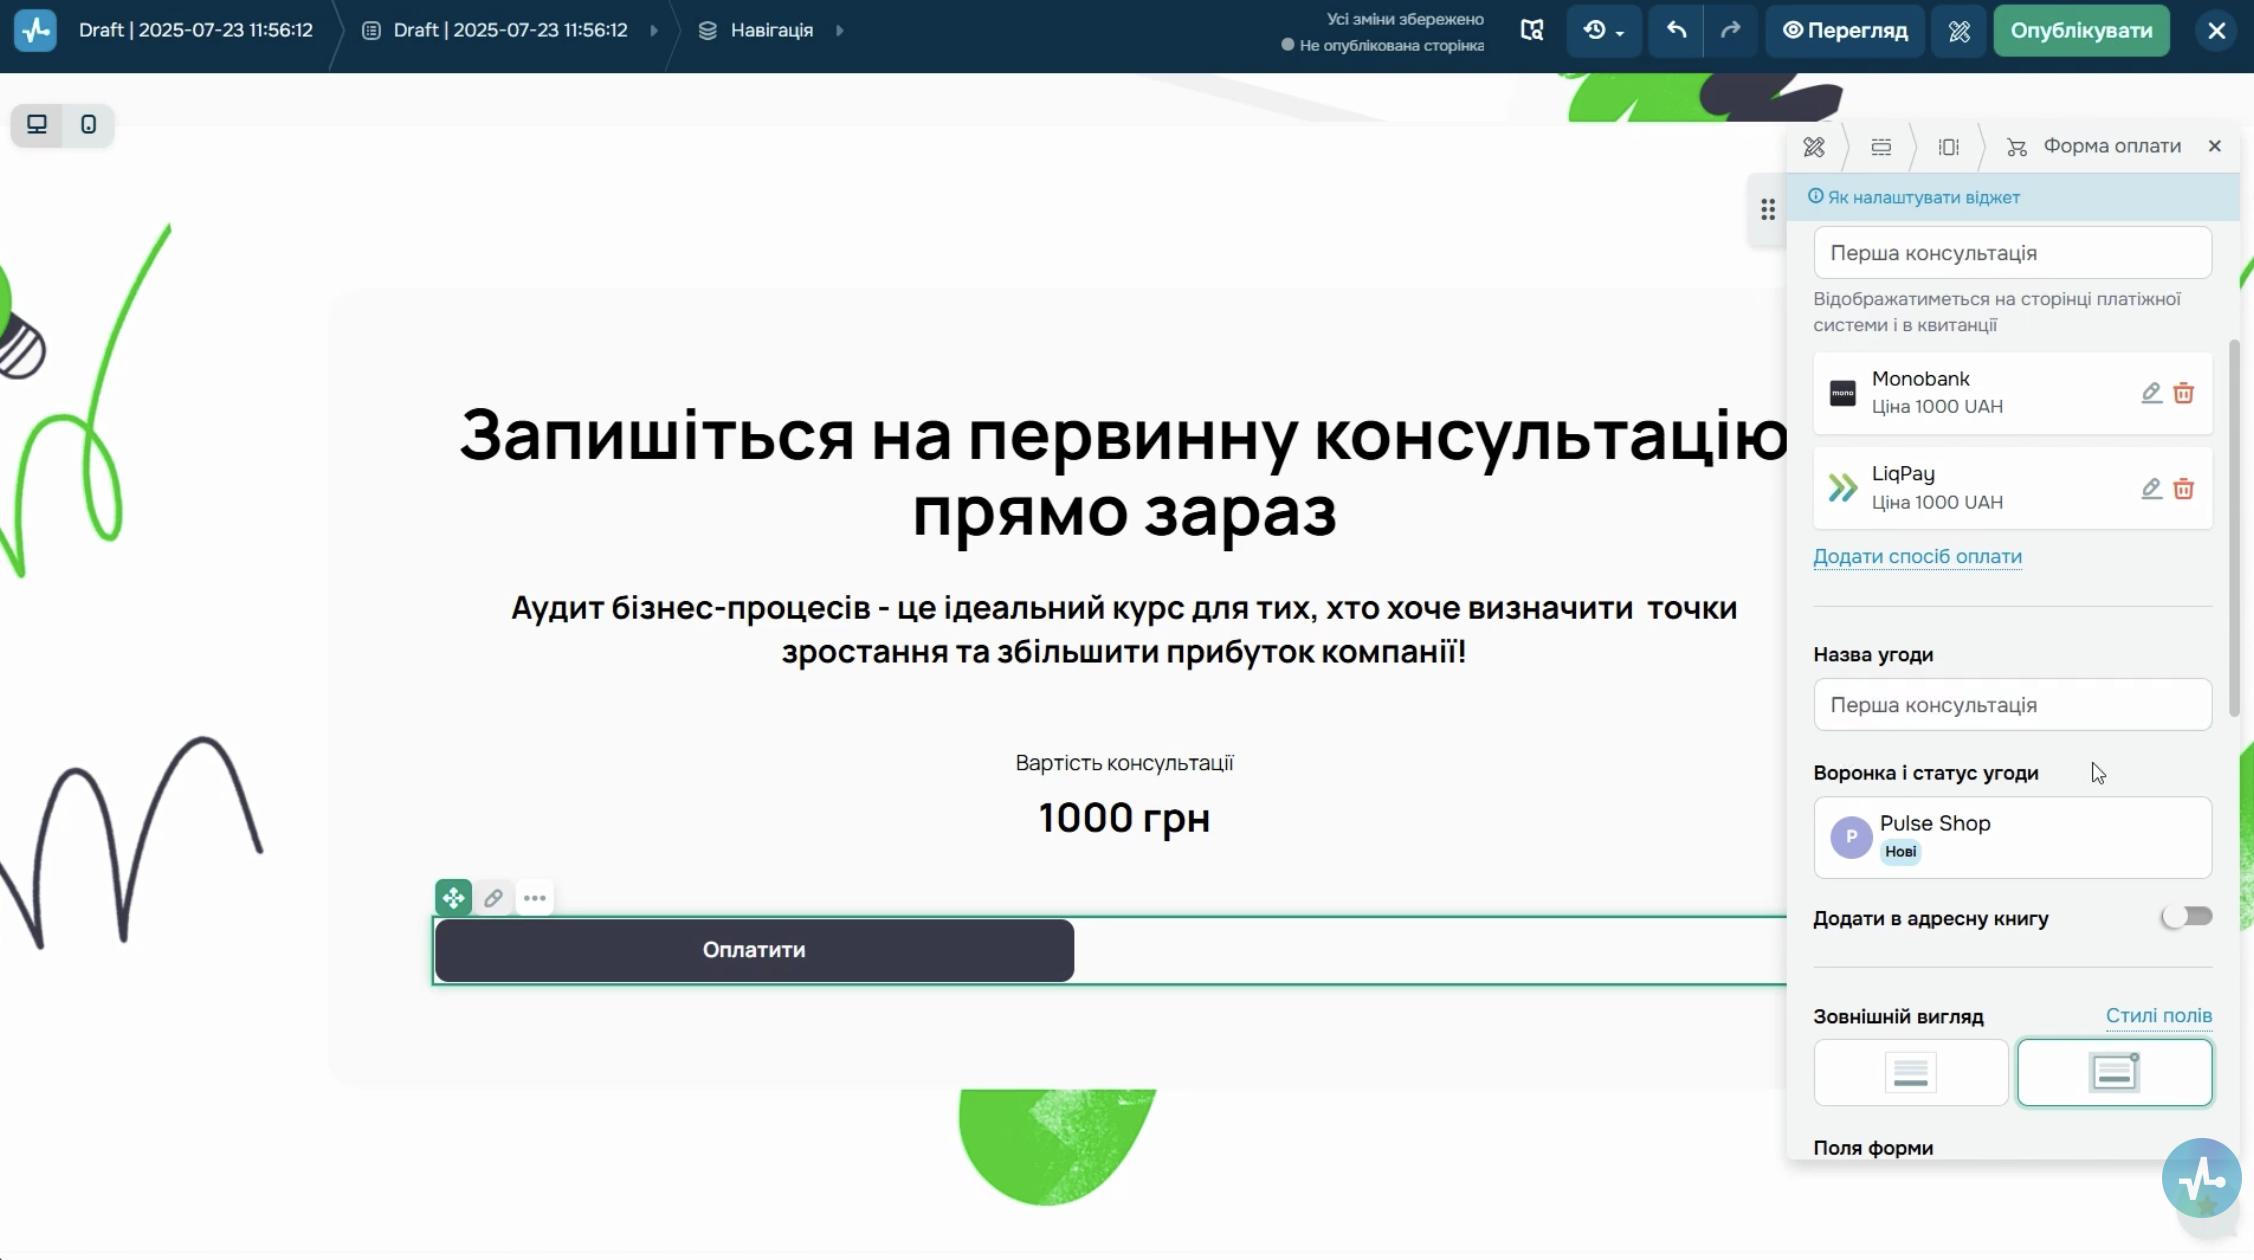Screen dimensions: 2254x1260
Task: Edit the LiqPay payment method
Action: pos(2152,488)
